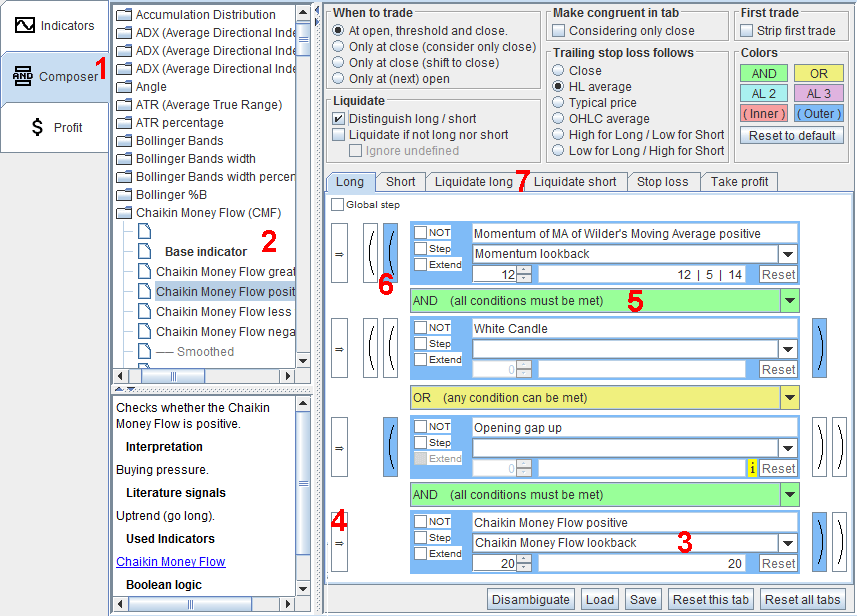Click the arrow button left of White Candle
857x616 pixels.
click(339, 348)
